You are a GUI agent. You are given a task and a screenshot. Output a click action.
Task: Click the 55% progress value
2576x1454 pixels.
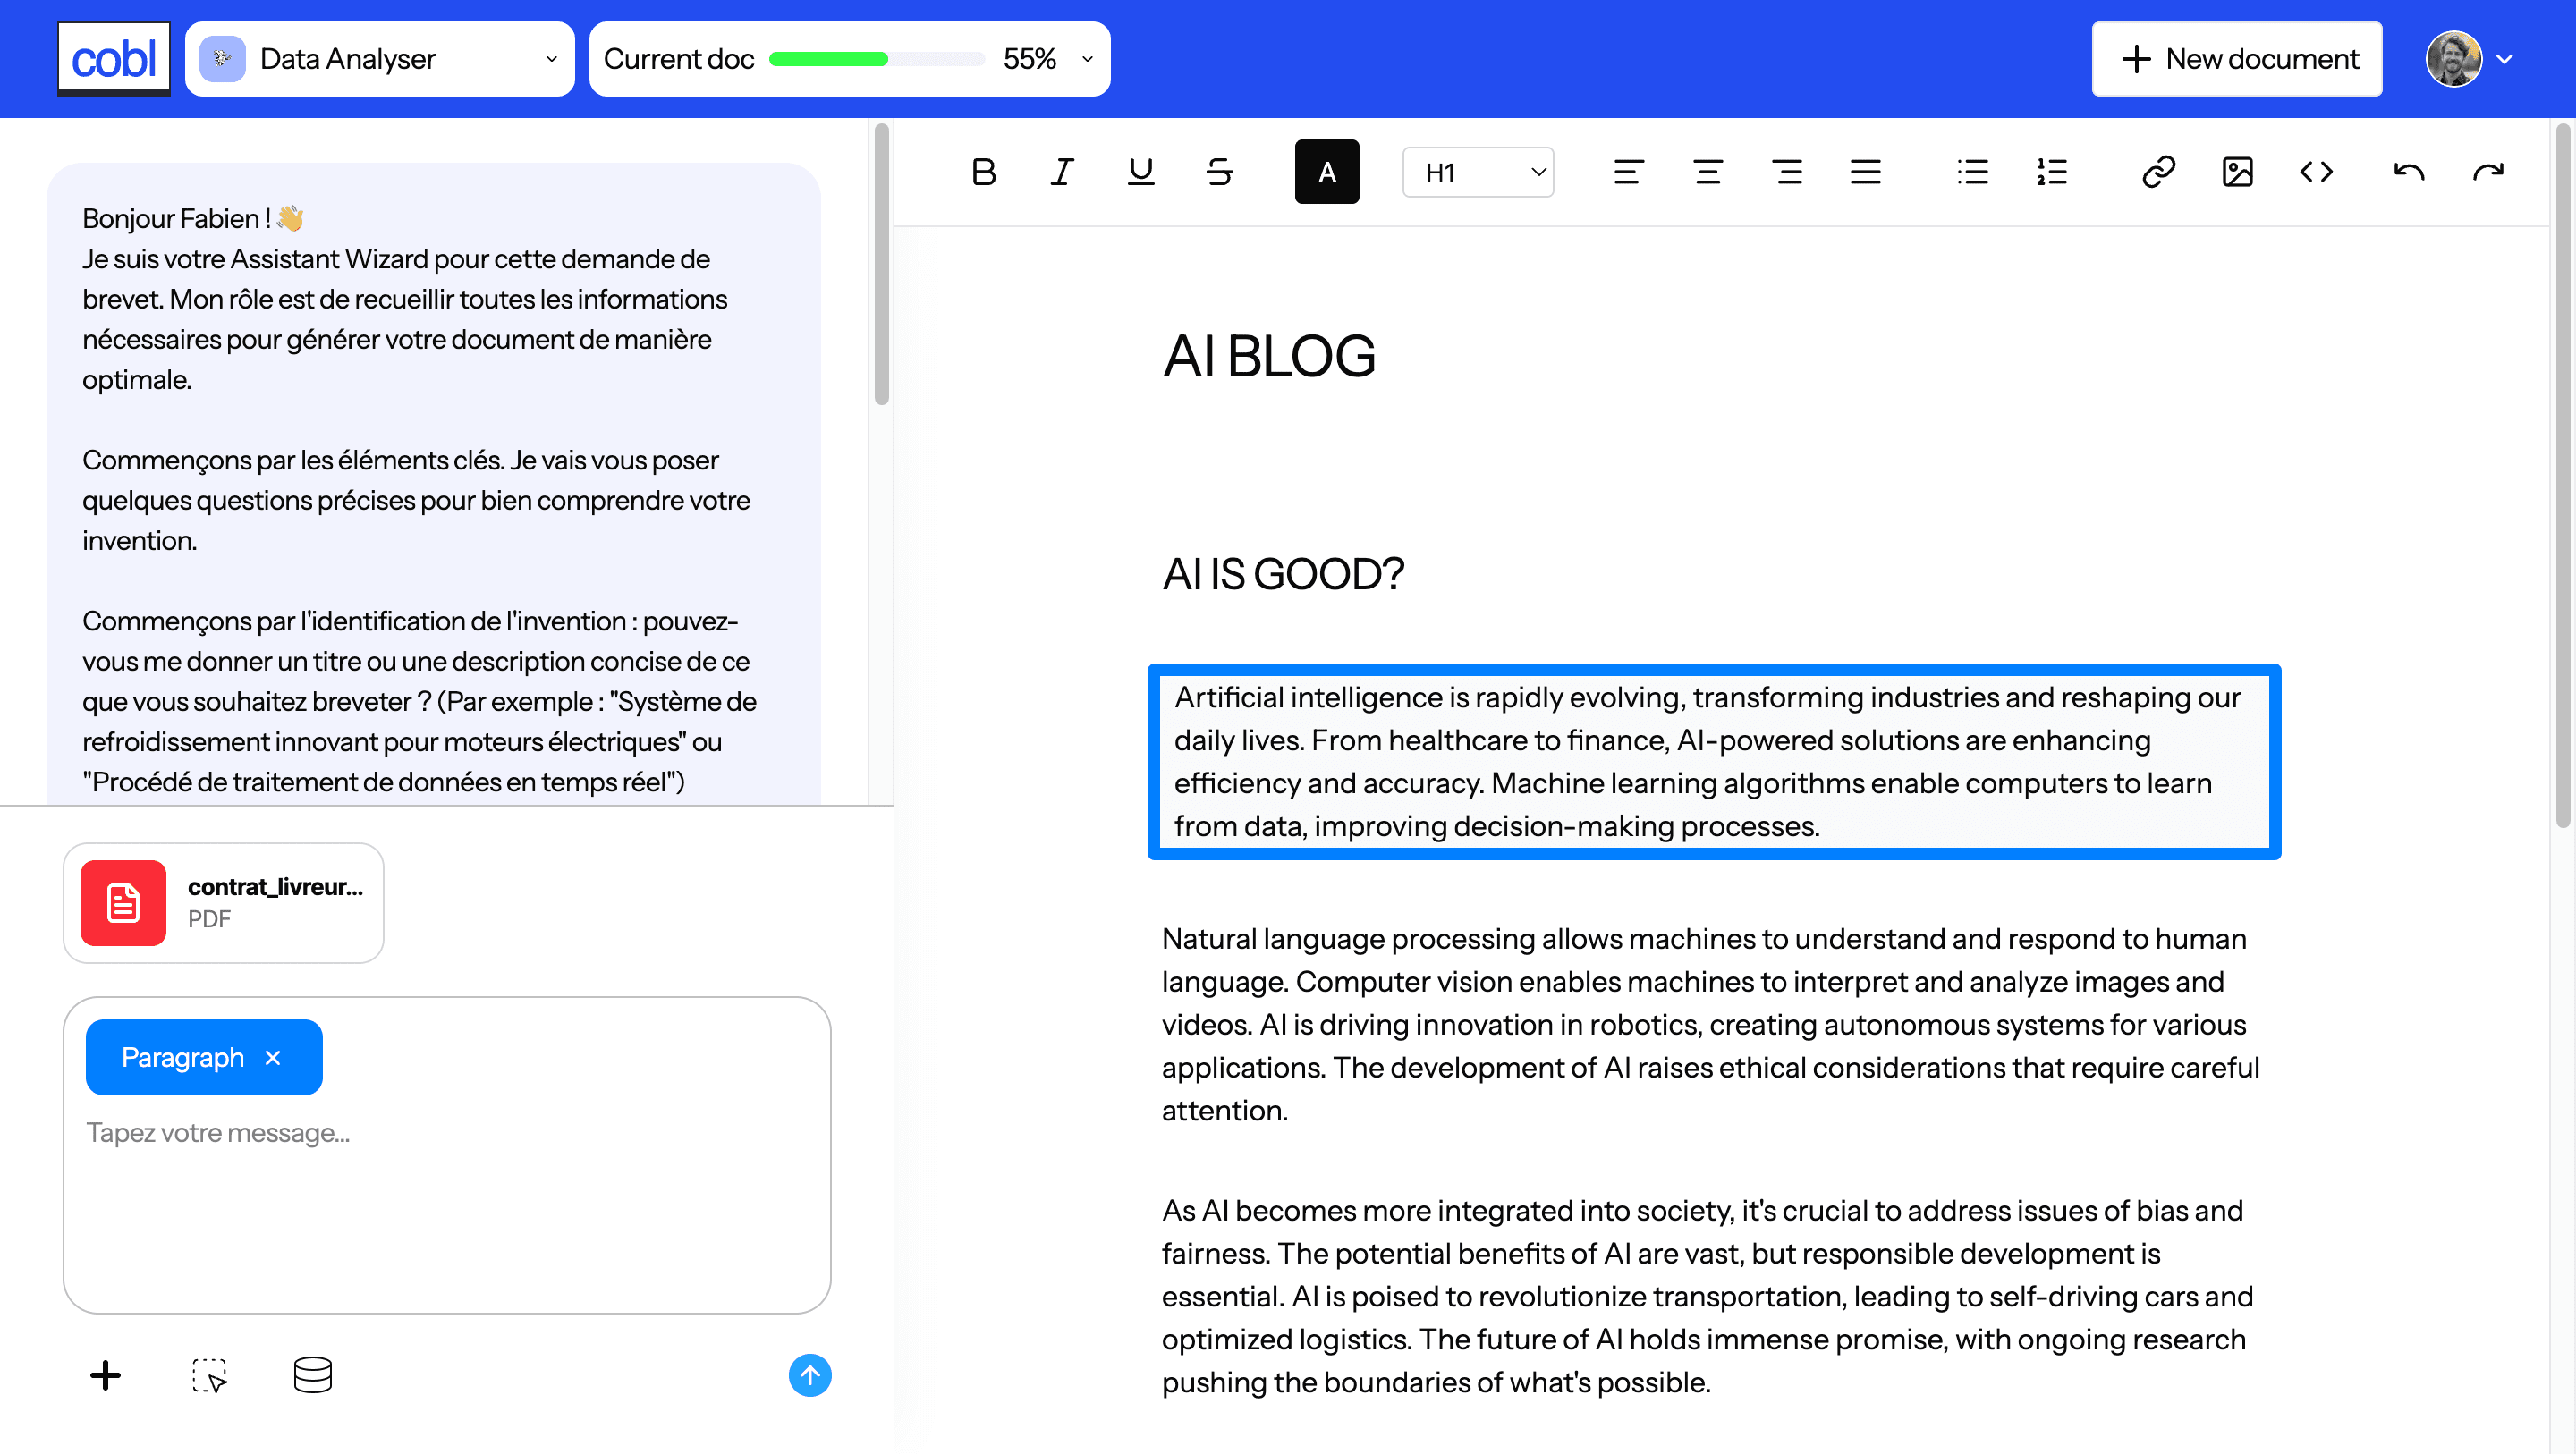click(1030, 59)
